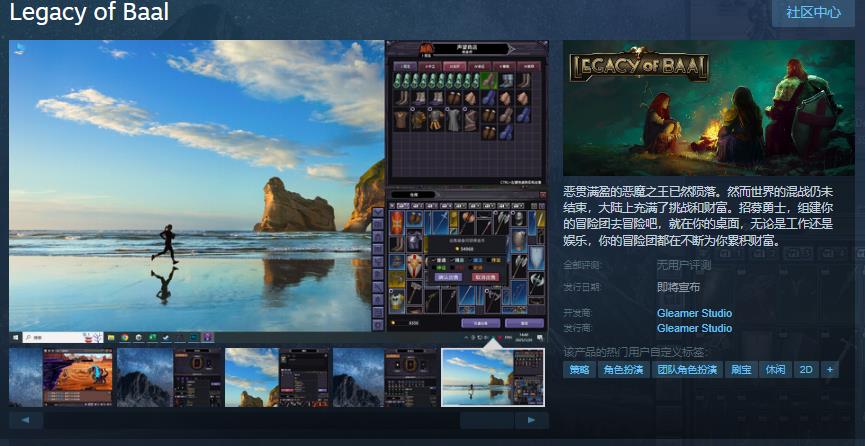Select the war hammer item in the inventory
865x446 pixels.
coord(414,292)
